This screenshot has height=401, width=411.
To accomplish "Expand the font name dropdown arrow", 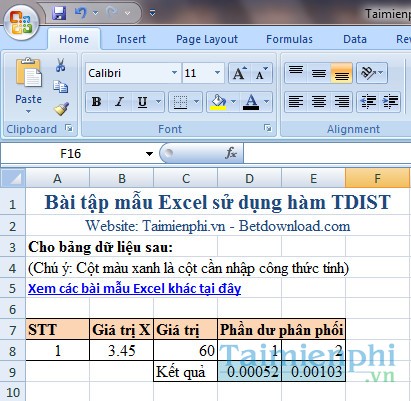I will click(x=174, y=73).
